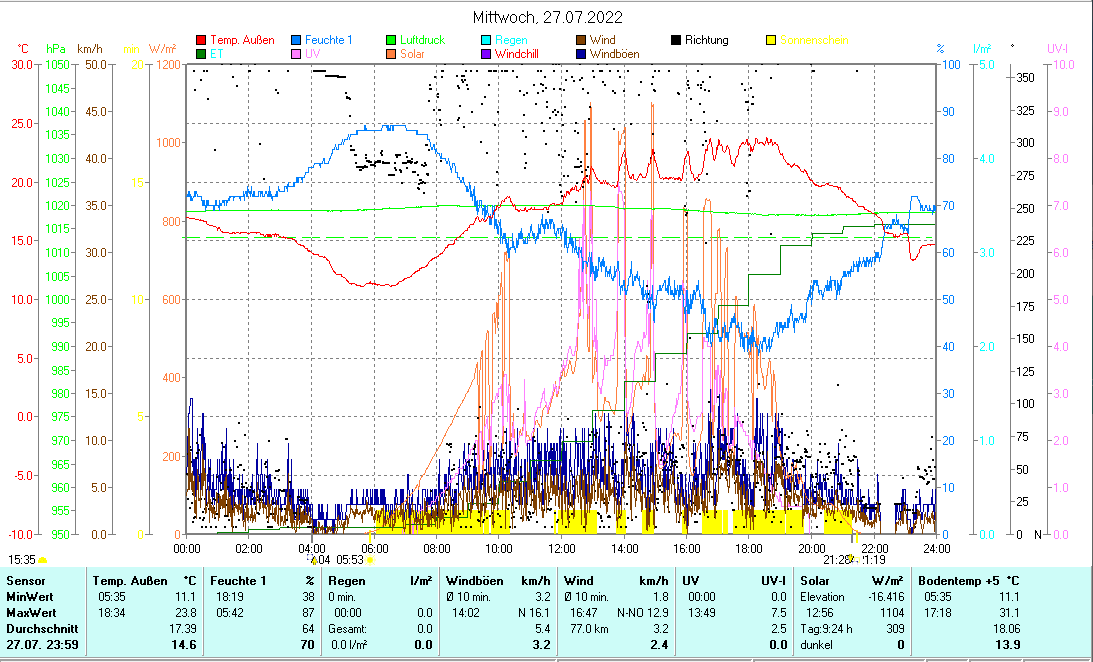This screenshot has height=662, width=1093.
Task: Click the black Richtung legend square
Action: pyautogui.click(x=676, y=41)
